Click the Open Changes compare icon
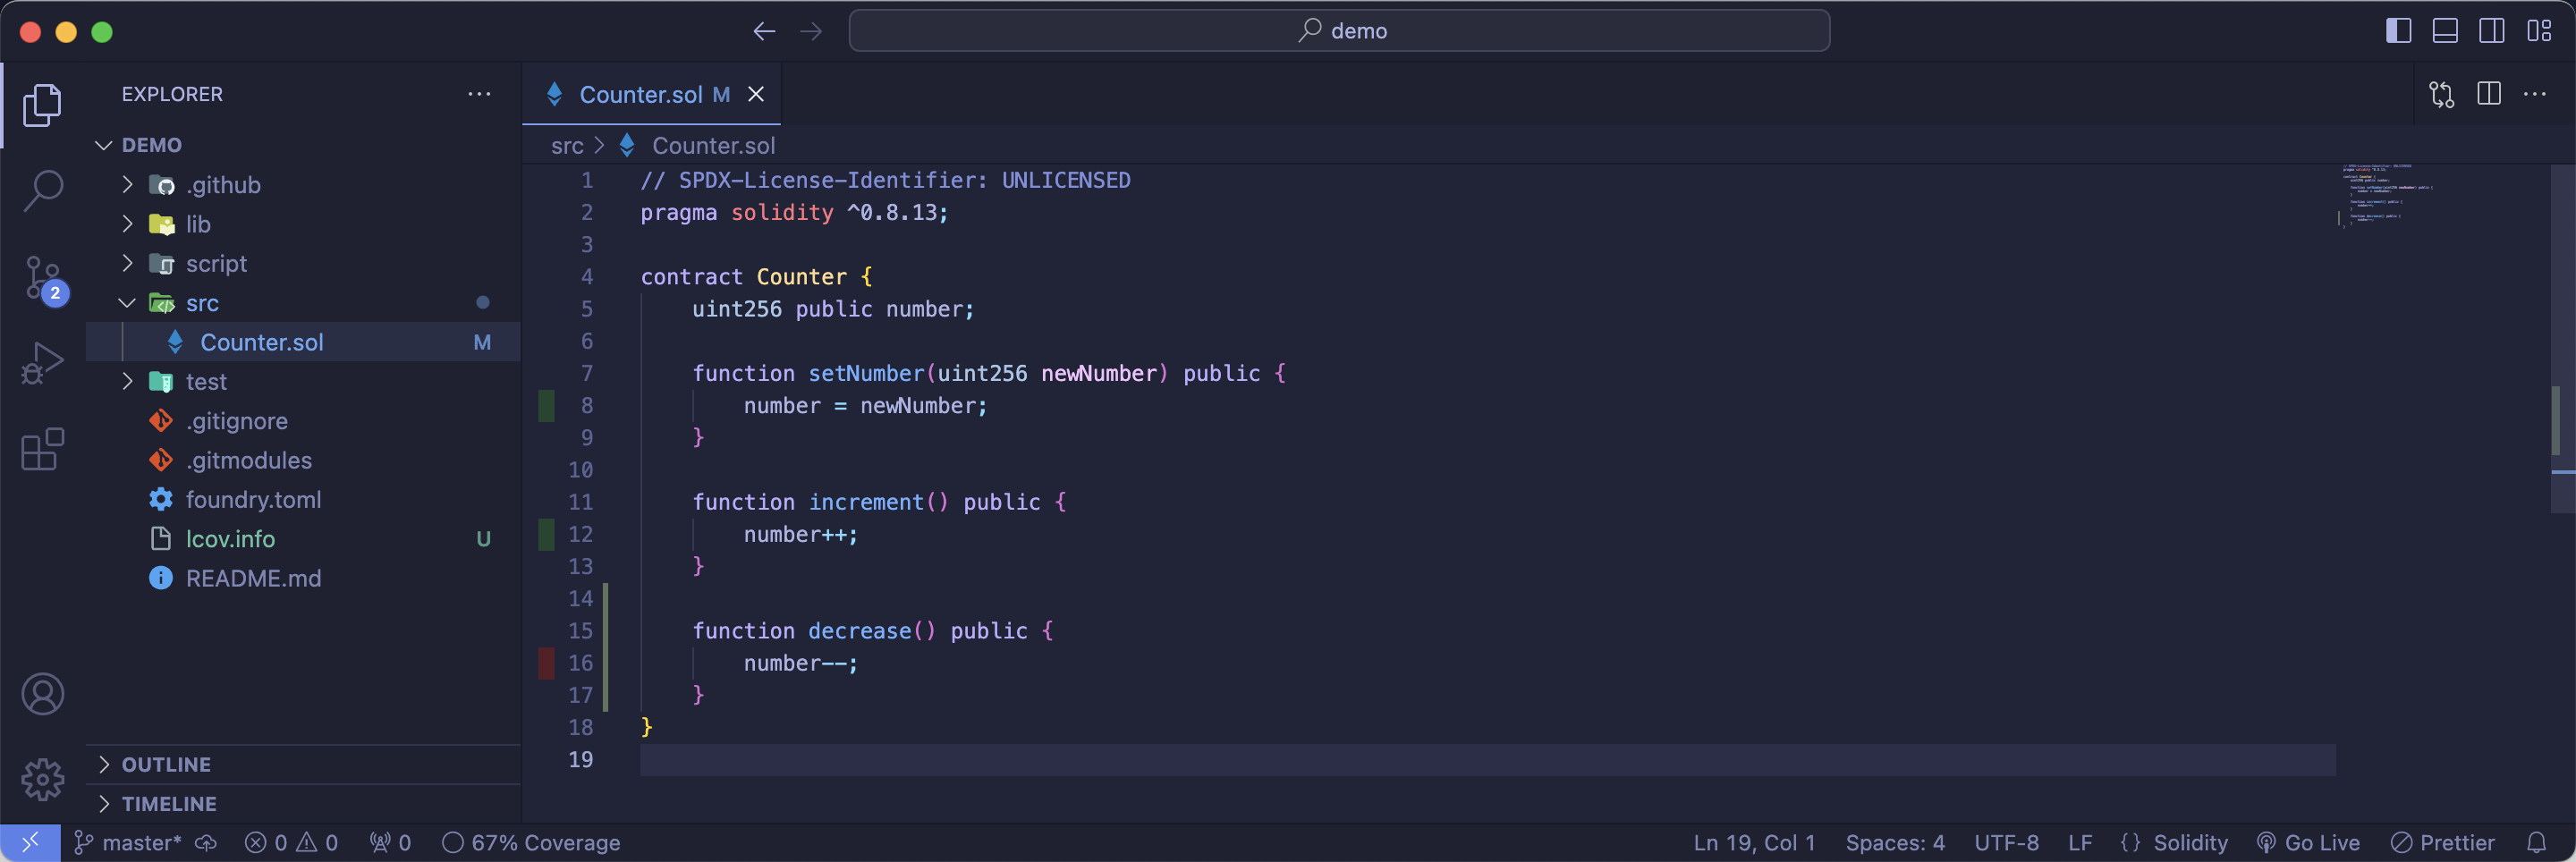The image size is (2576, 862). click(x=2441, y=94)
